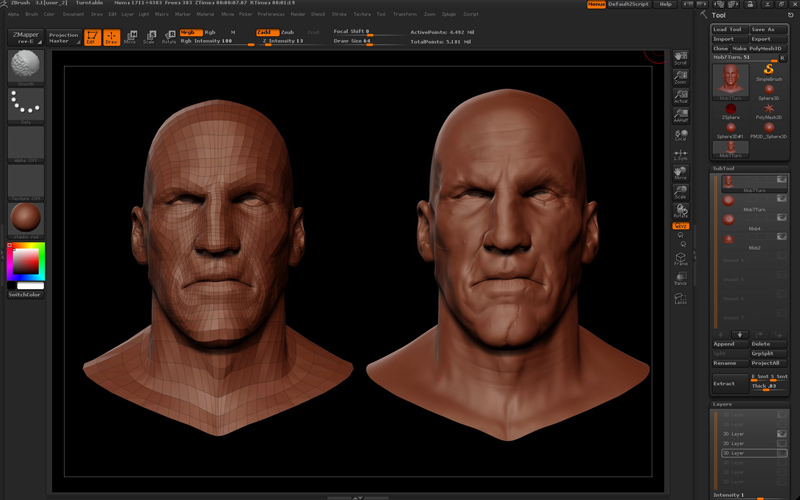Click the AAHalf view icon
This screenshot has width=800, height=500.
coord(680,115)
